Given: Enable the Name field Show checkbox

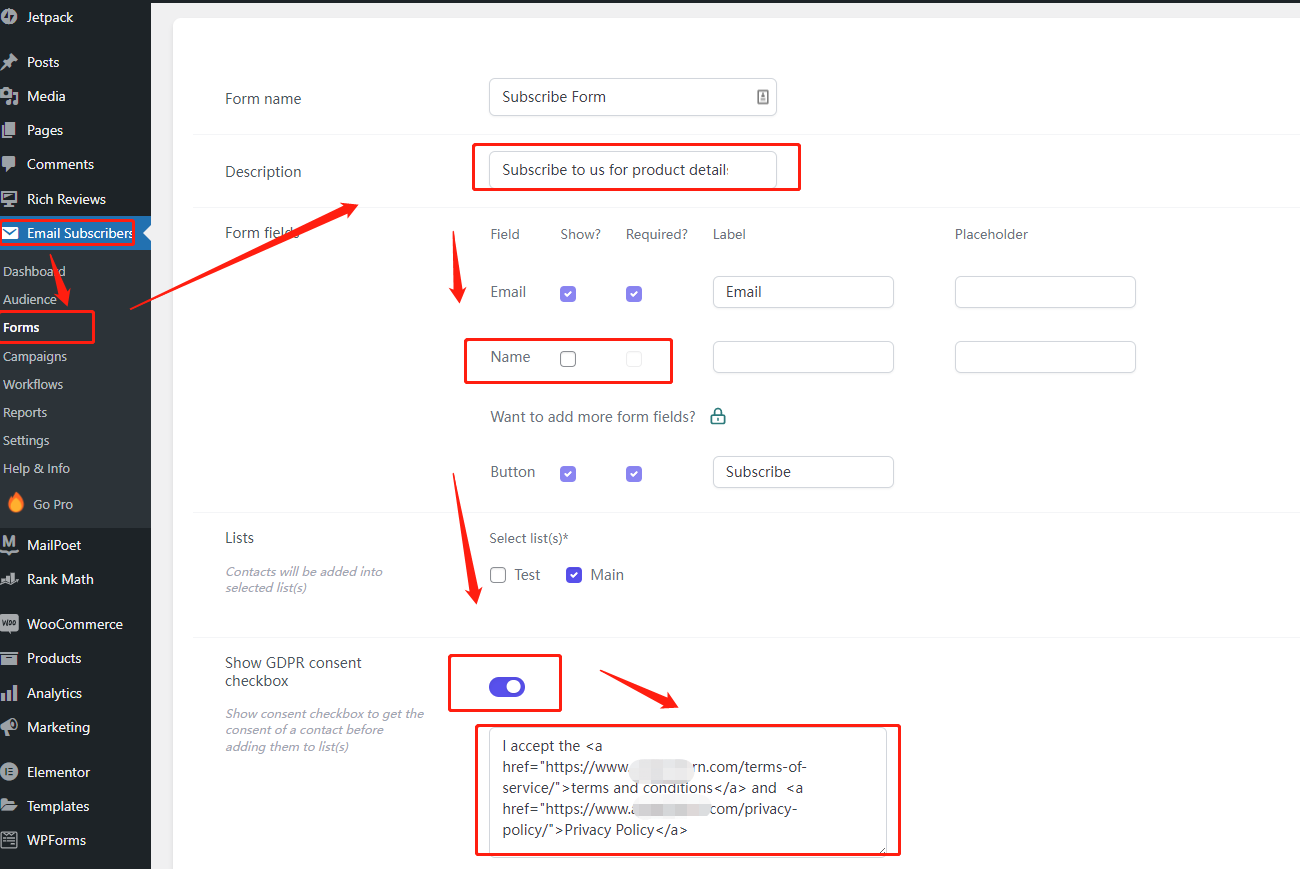Looking at the screenshot, I should point(568,359).
